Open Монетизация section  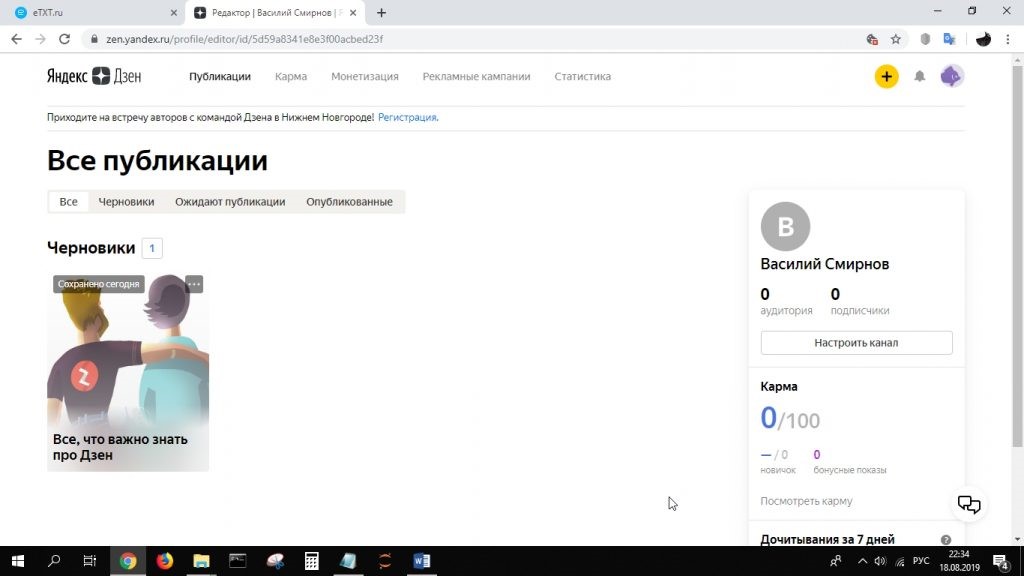(x=364, y=76)
